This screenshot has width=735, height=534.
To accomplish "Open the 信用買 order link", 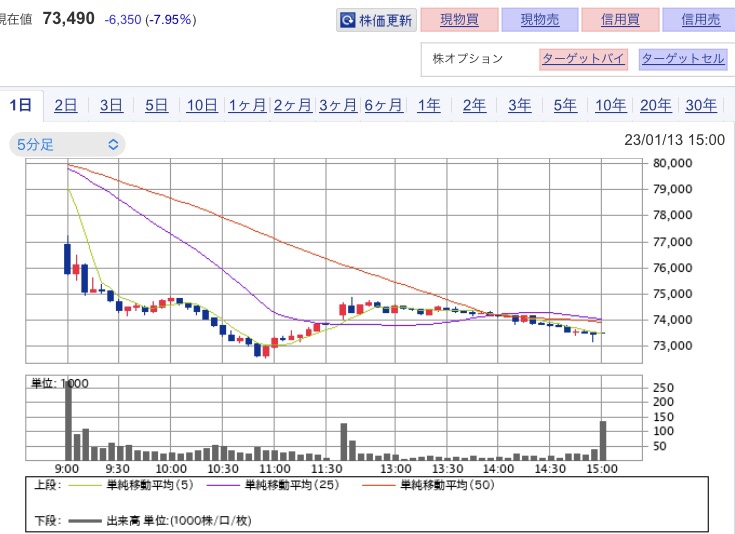I will click(x=620, y=20).
